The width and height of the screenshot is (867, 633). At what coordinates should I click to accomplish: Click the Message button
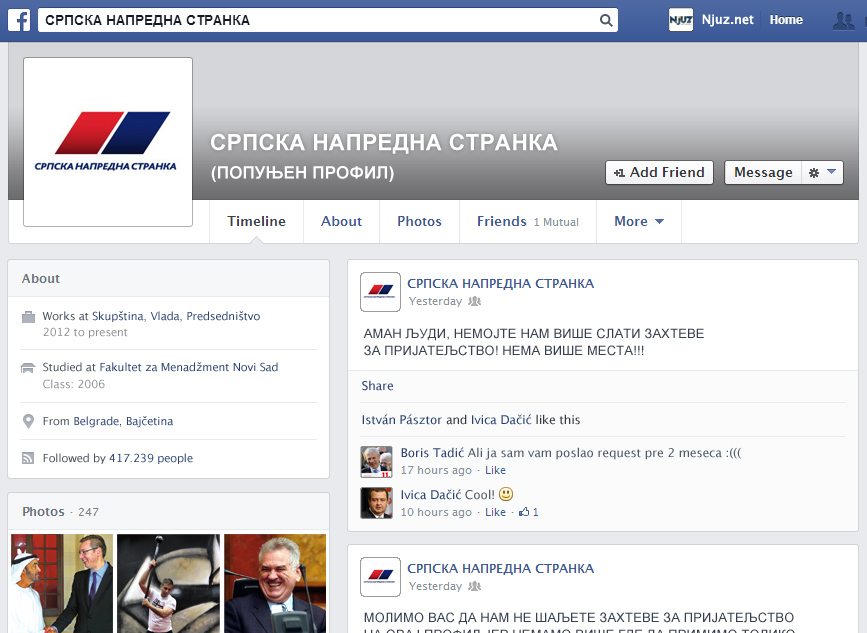763,172
